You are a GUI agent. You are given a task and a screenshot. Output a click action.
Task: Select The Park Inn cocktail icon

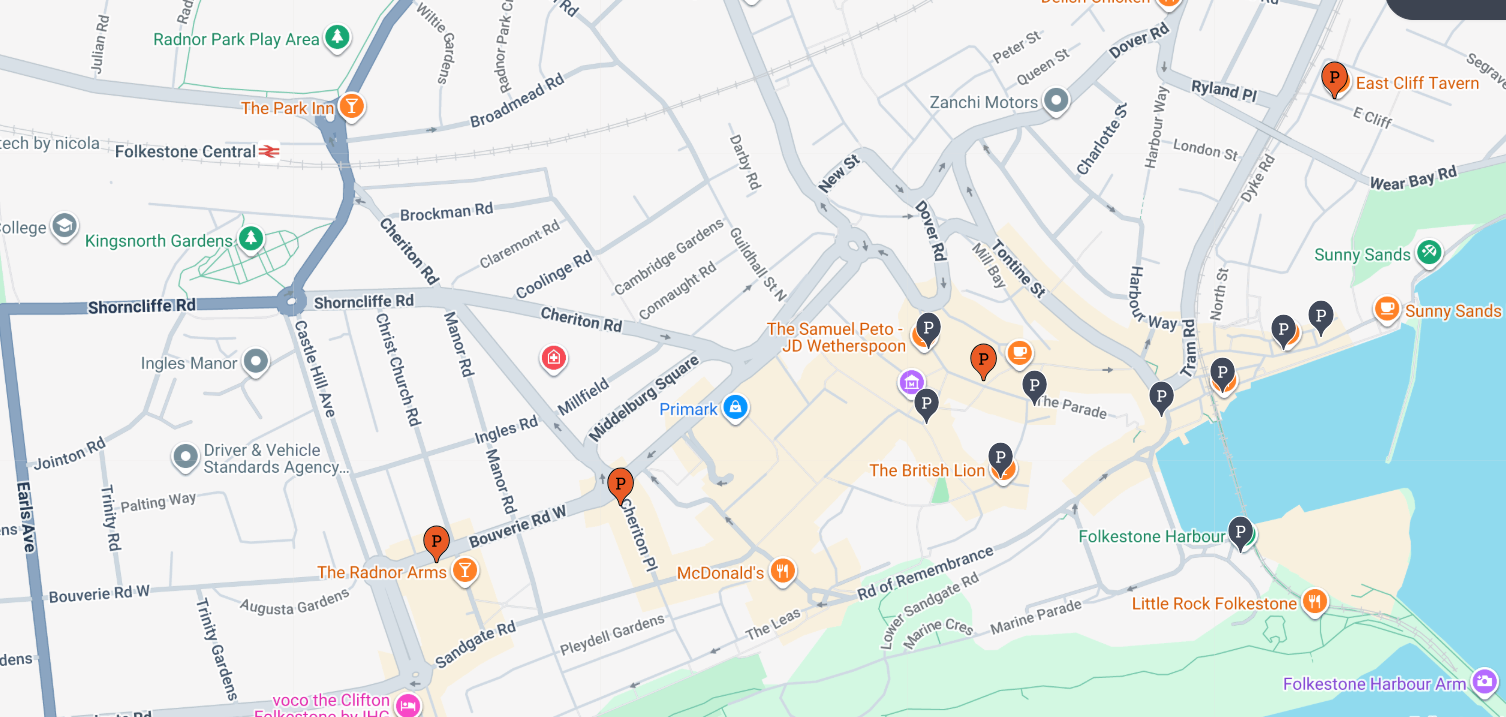tap(351, 106)
